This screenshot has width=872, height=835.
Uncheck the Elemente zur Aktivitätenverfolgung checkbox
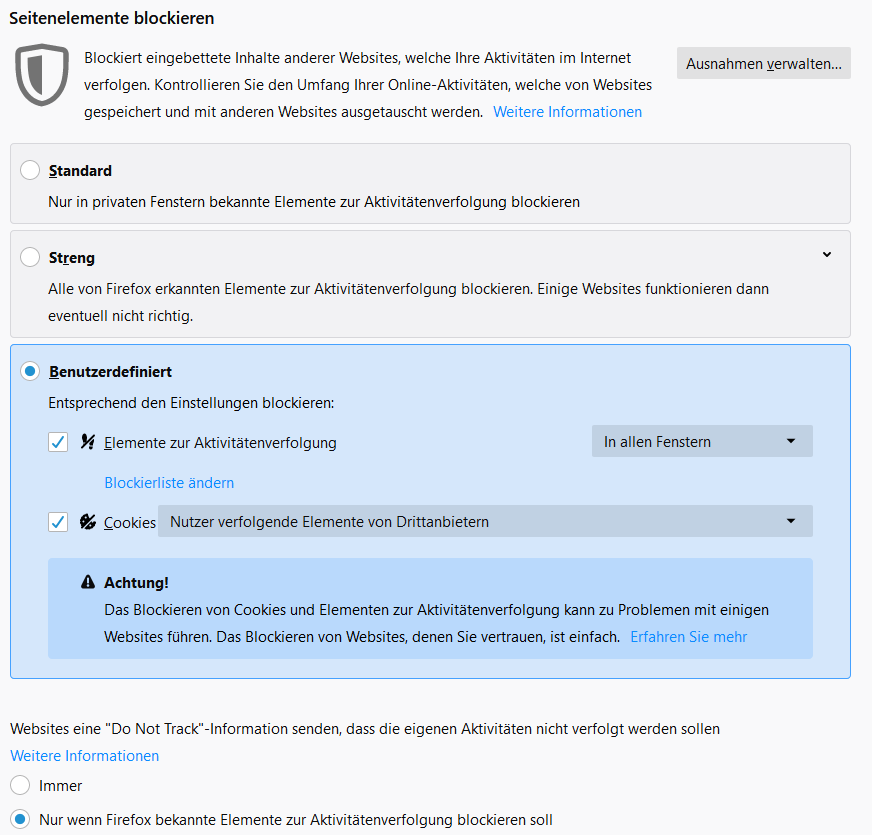click(58, 442)
